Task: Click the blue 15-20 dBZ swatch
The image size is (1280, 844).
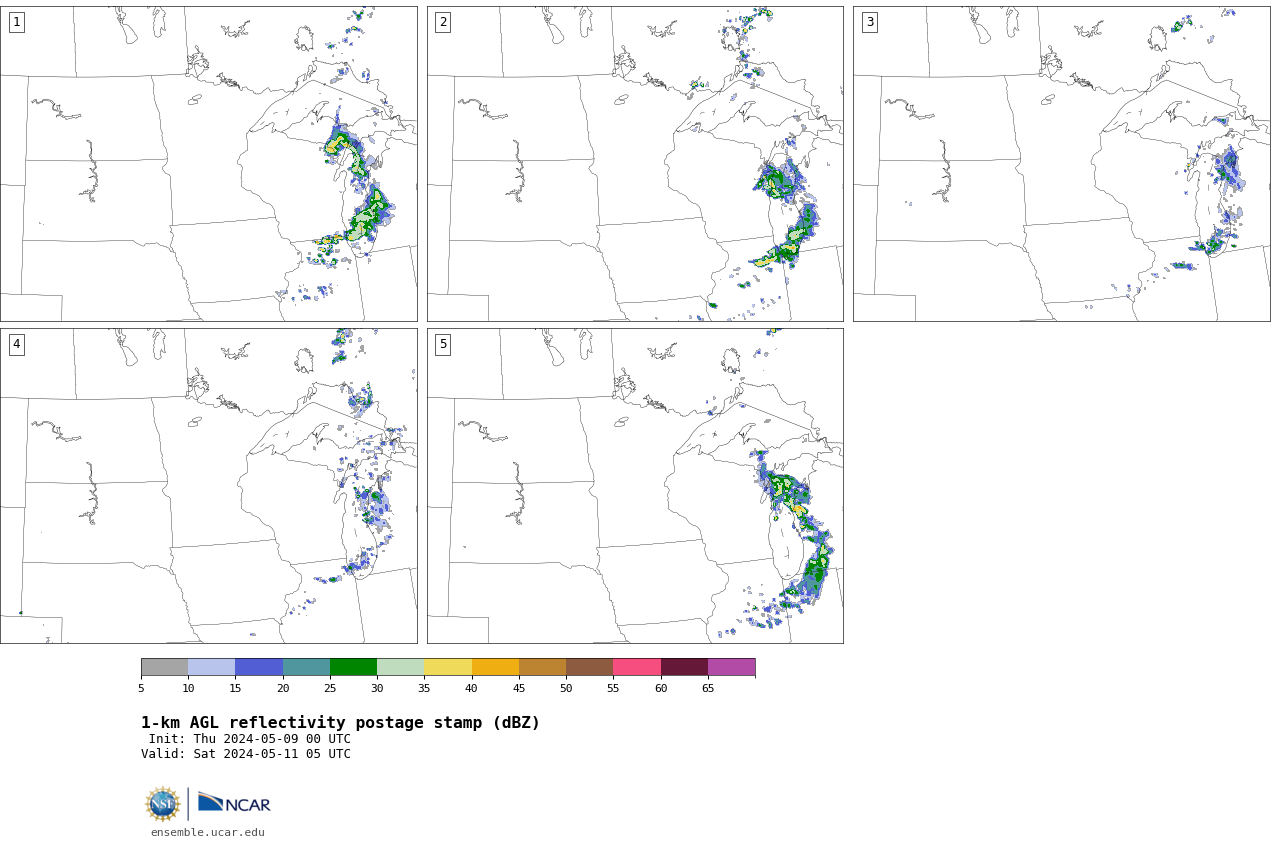Action: [x=259, y=667]
